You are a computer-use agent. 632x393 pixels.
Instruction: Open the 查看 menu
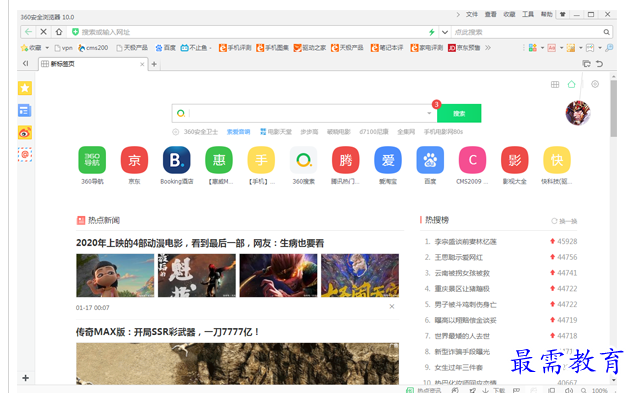point(491,15)
